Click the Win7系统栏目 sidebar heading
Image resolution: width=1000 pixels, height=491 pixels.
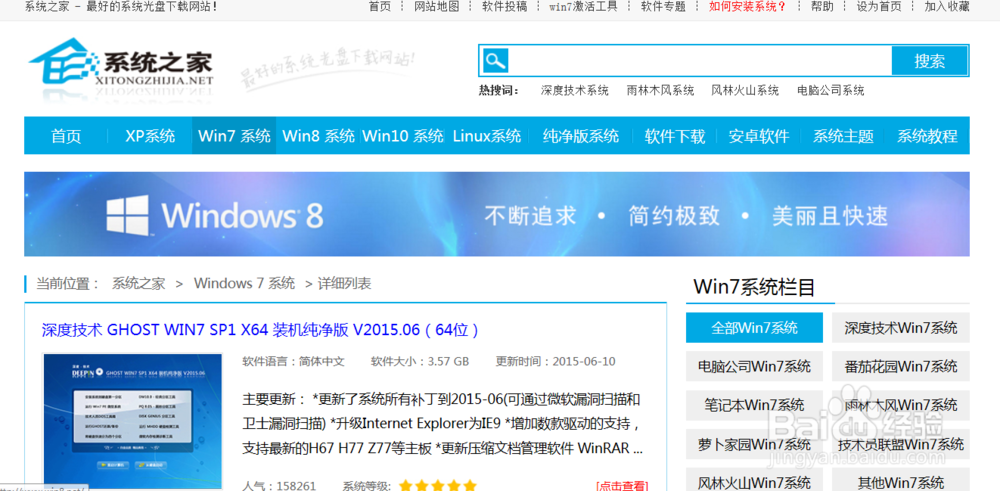coord(754,287)
